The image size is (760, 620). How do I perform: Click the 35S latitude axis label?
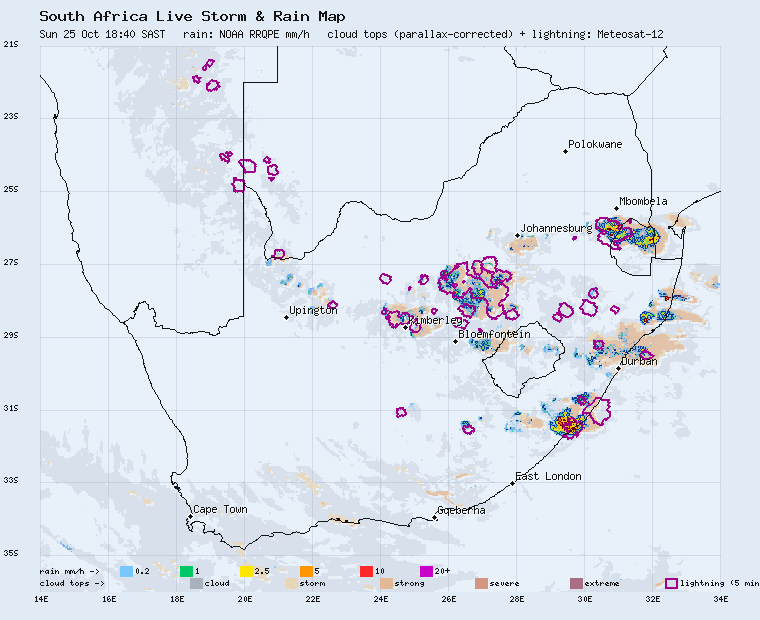11,553
